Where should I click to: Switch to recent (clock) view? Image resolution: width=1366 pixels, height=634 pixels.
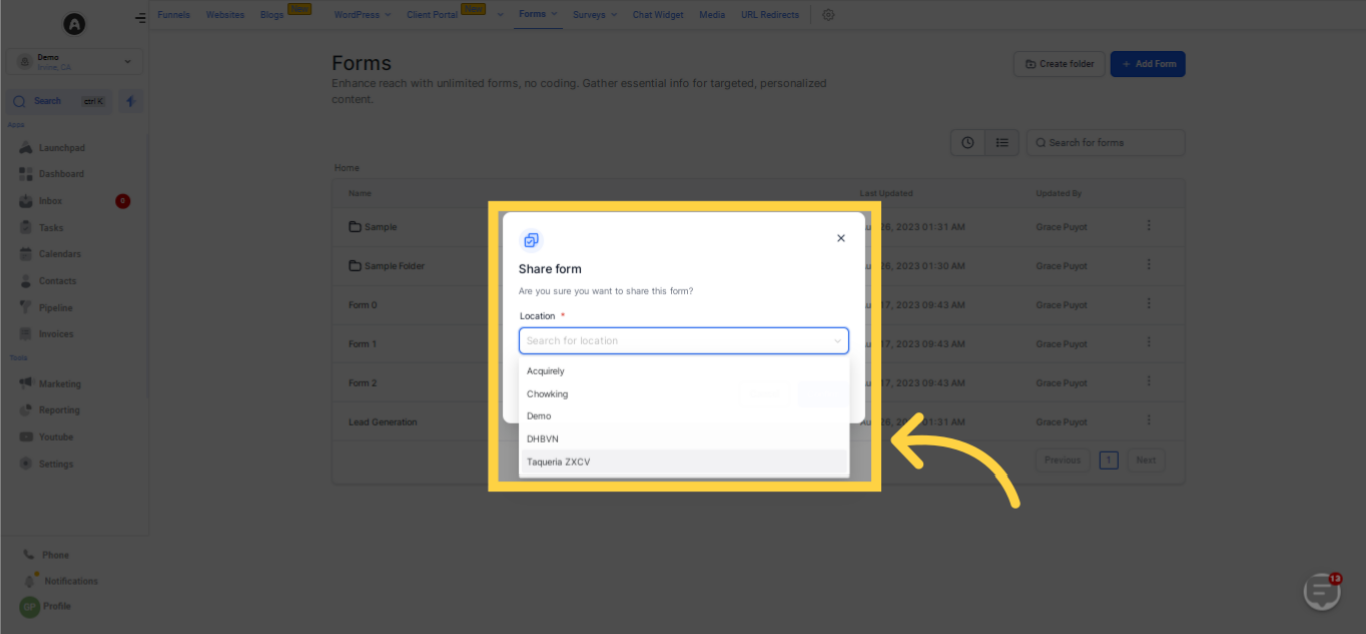click(x=968, y=143)
